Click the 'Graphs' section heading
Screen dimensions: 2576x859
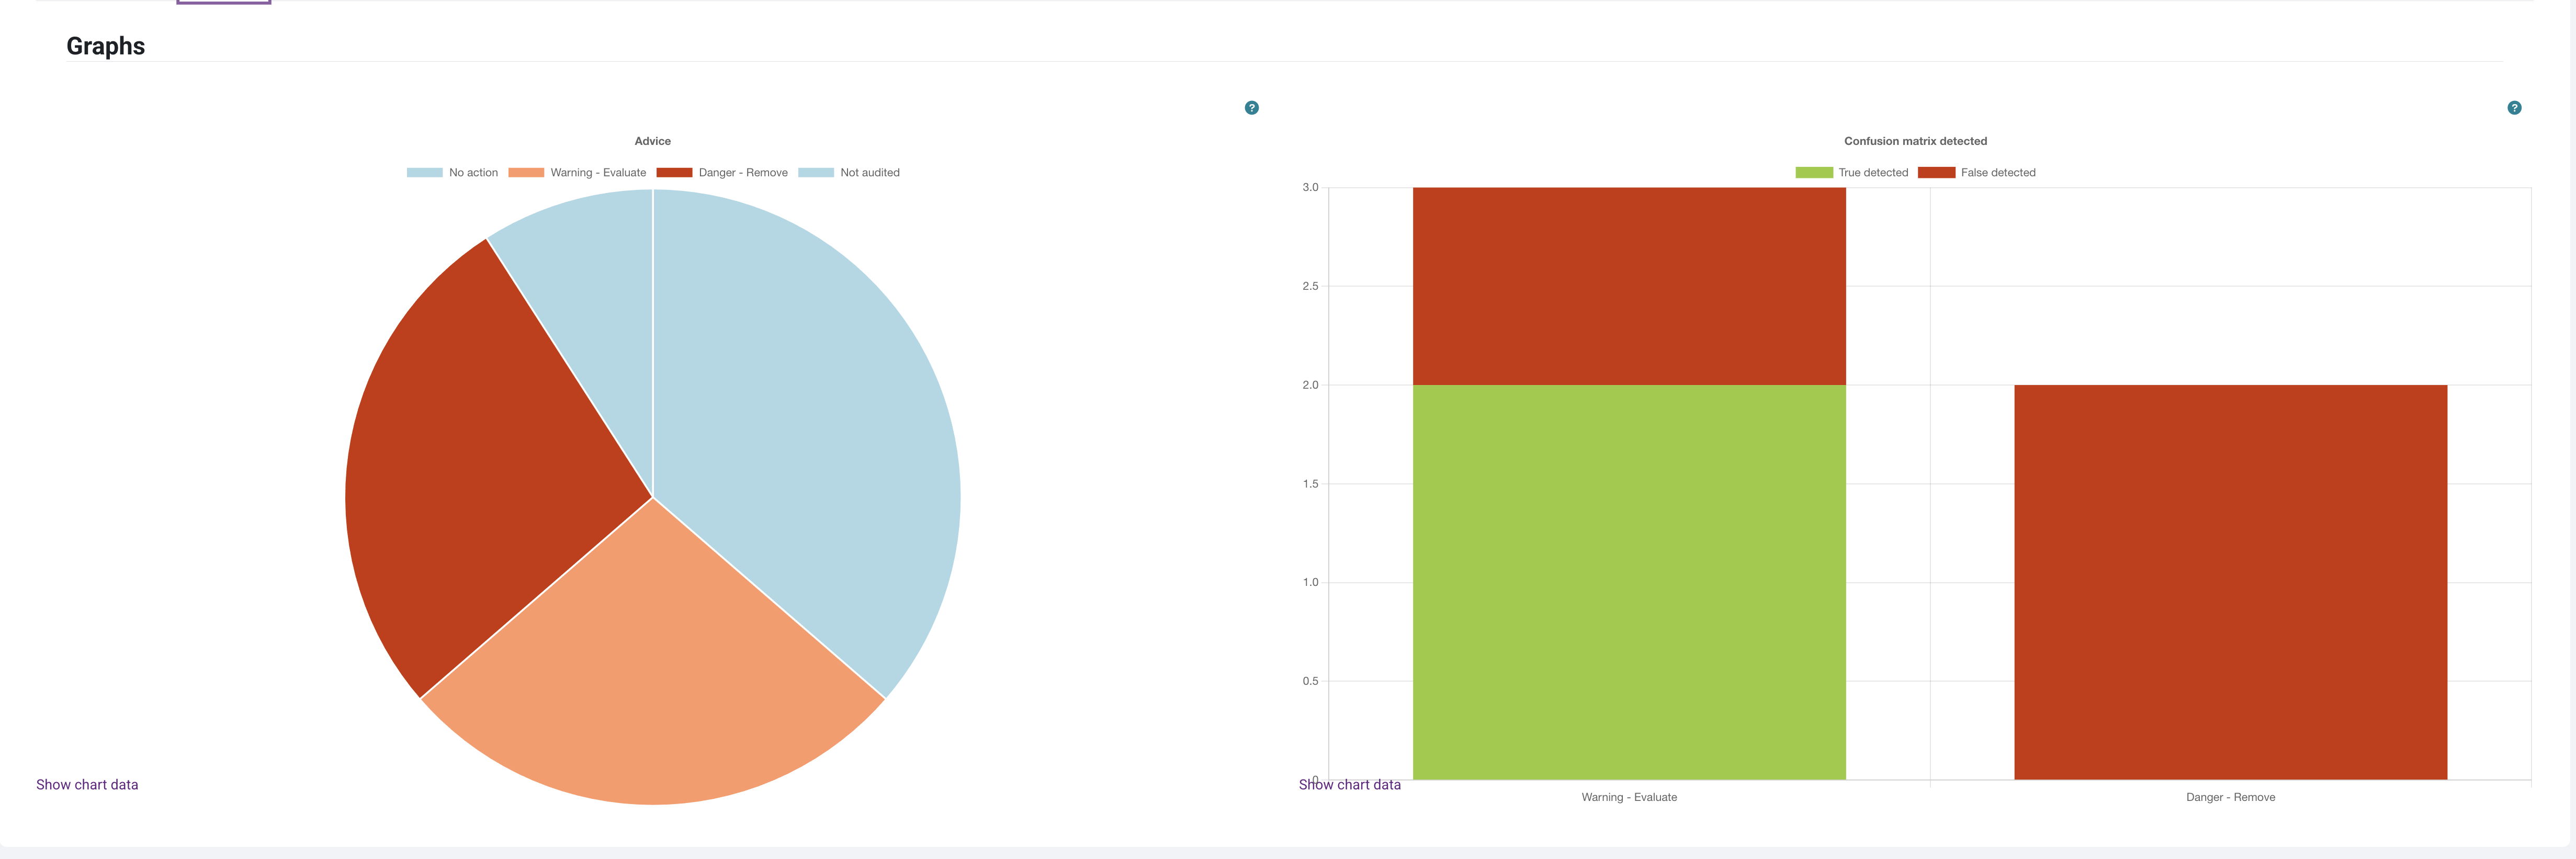coord(105,46)
